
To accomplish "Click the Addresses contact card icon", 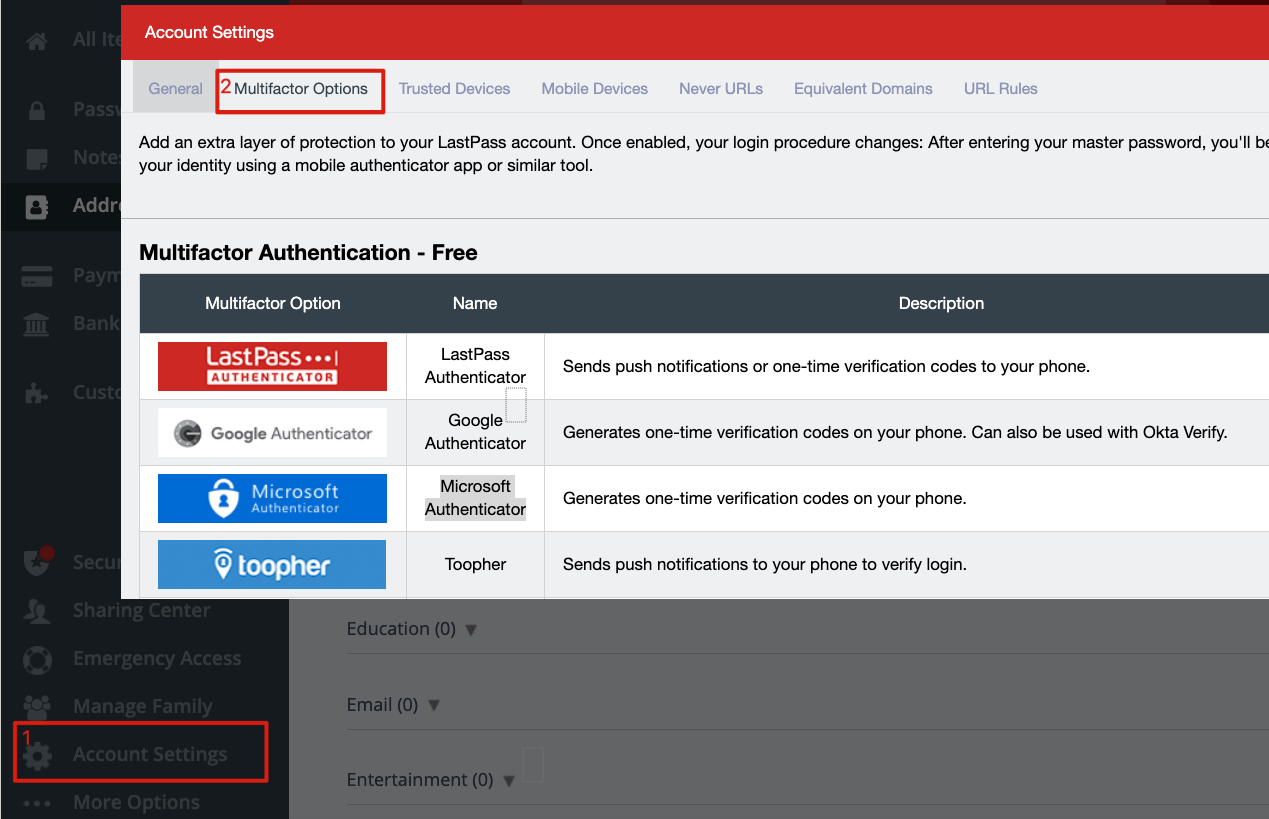I will 37,206.
